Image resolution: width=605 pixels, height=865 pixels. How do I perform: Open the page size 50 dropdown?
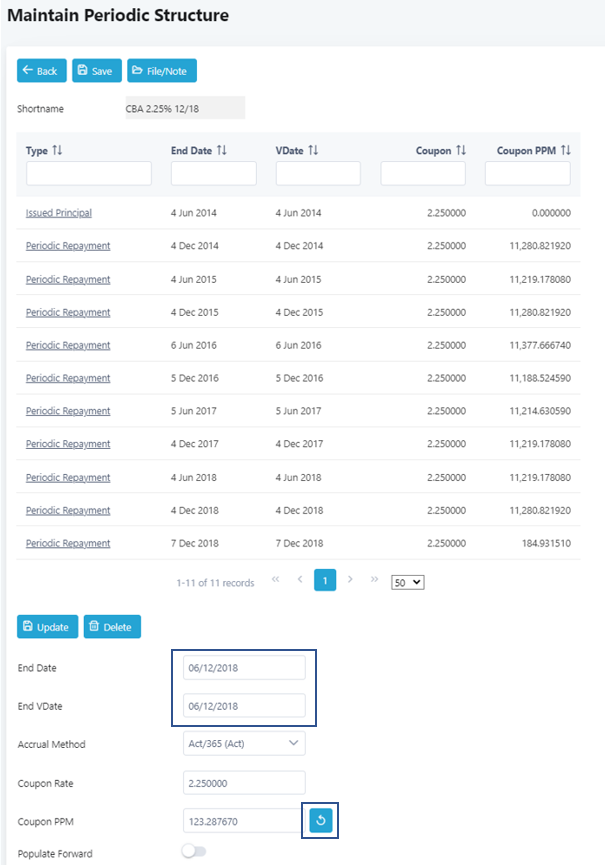[x=408, y=581]
